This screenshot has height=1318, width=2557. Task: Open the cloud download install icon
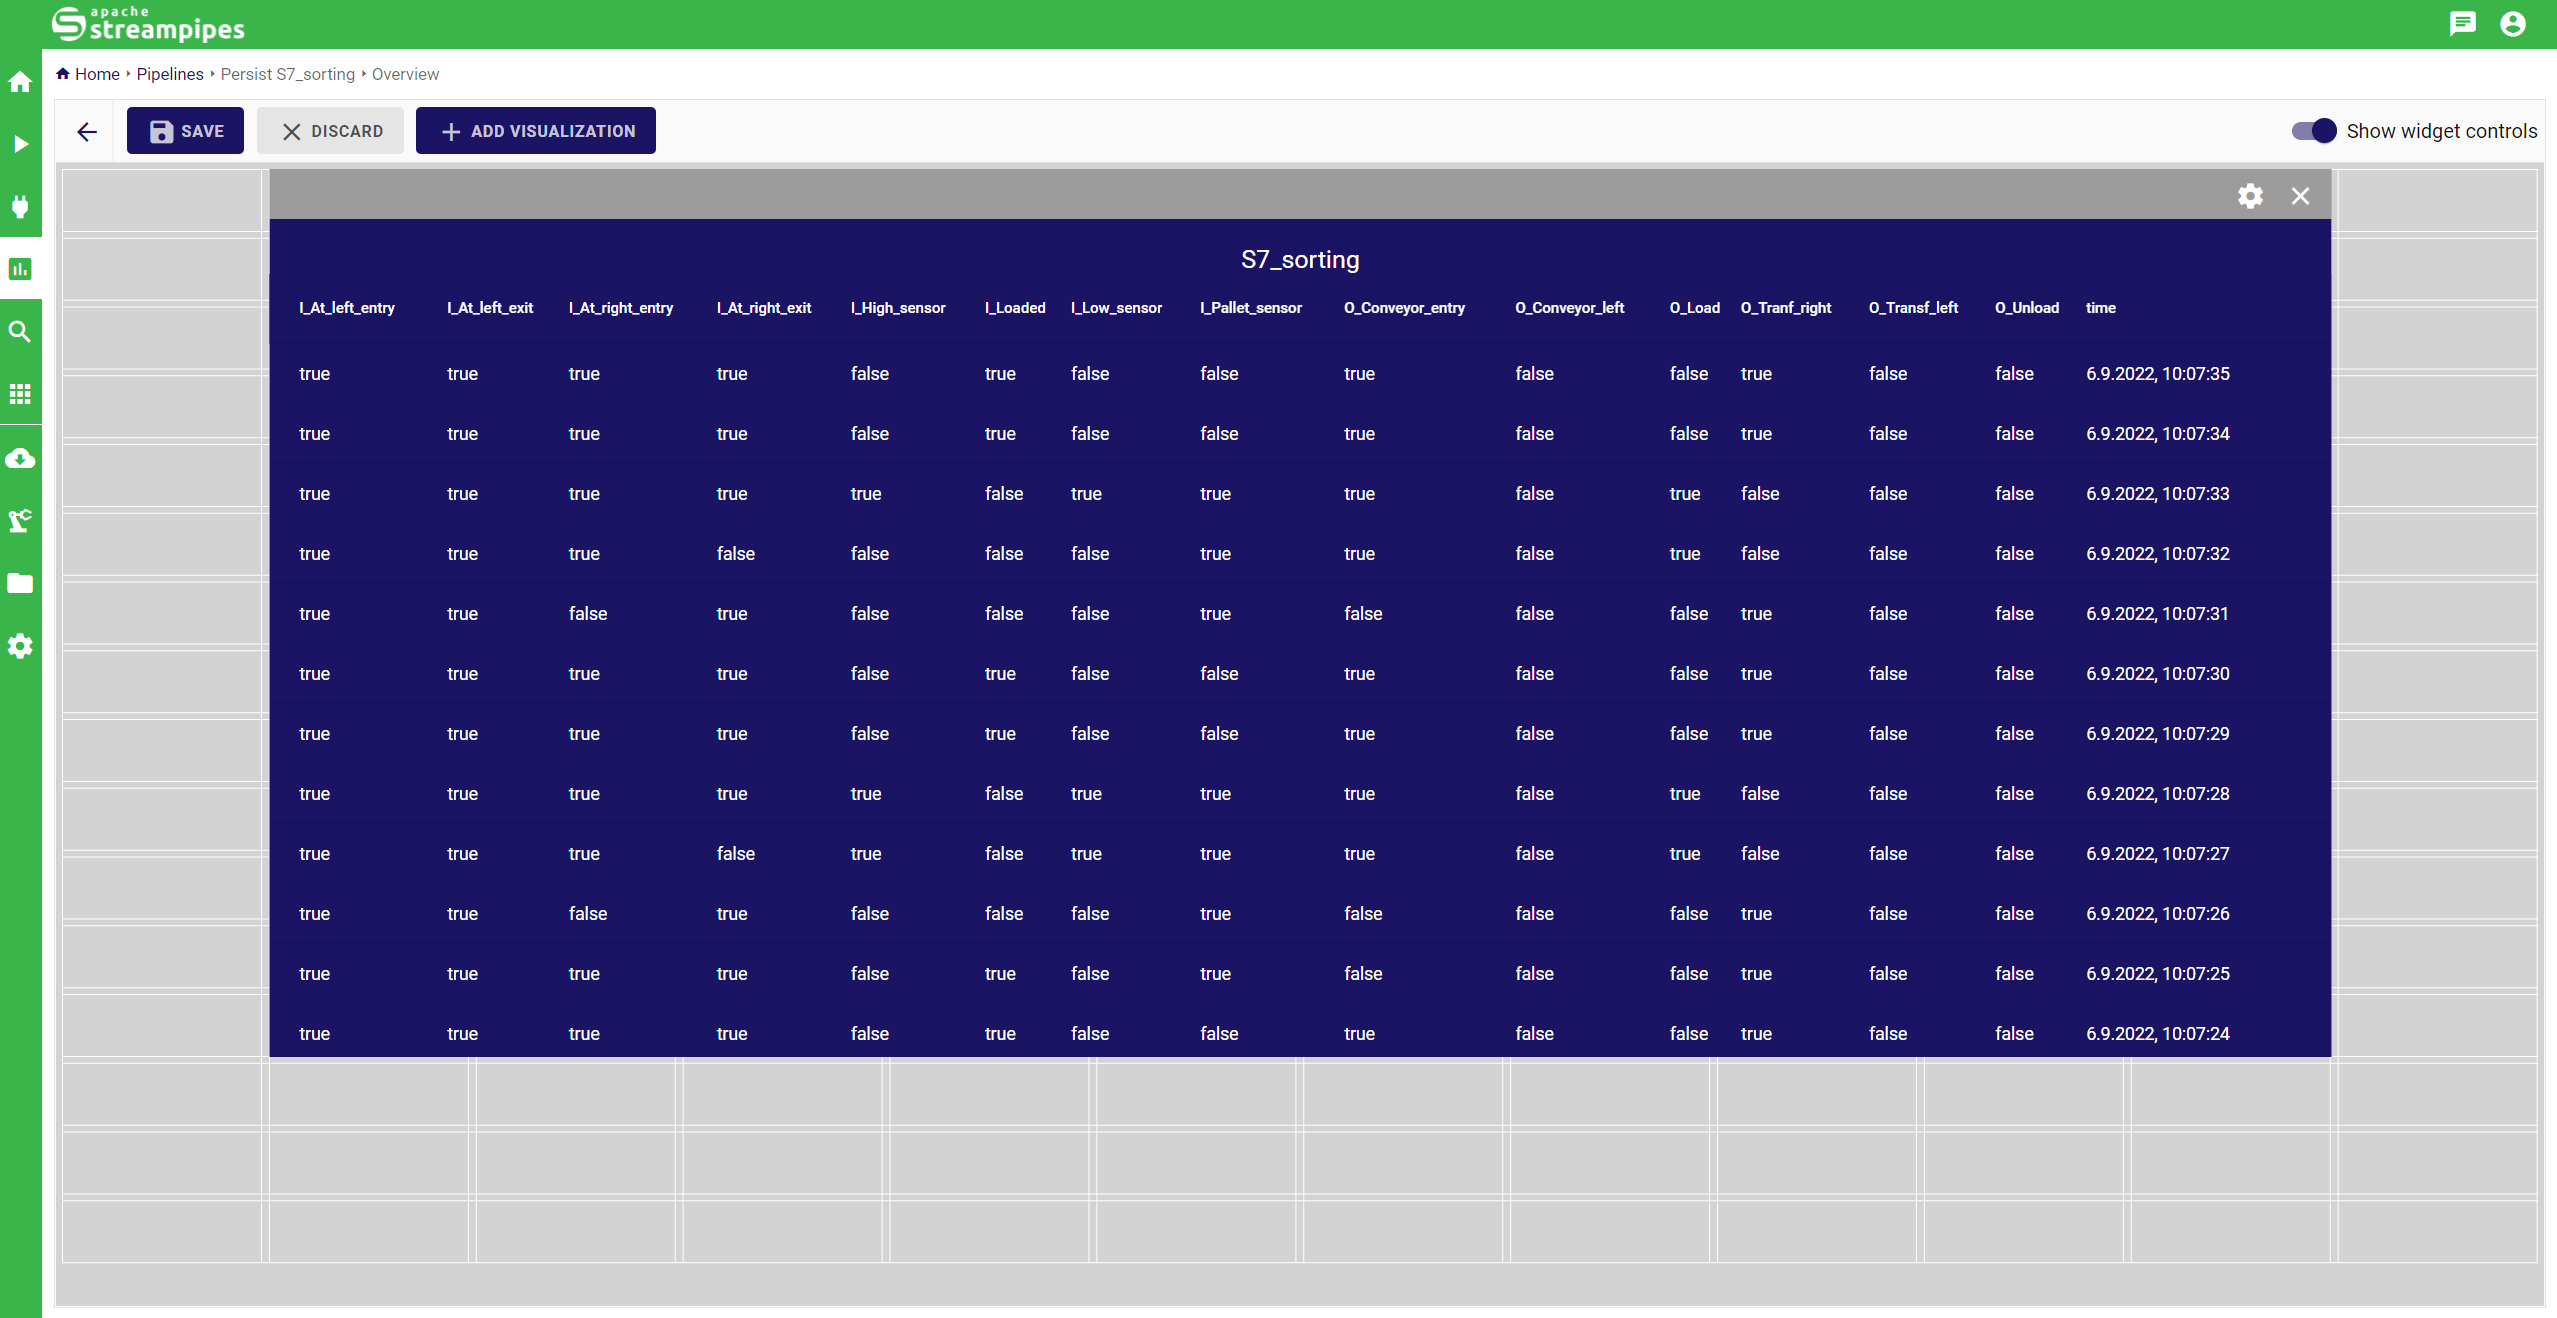pyautogui.click(x=20, y=458)
